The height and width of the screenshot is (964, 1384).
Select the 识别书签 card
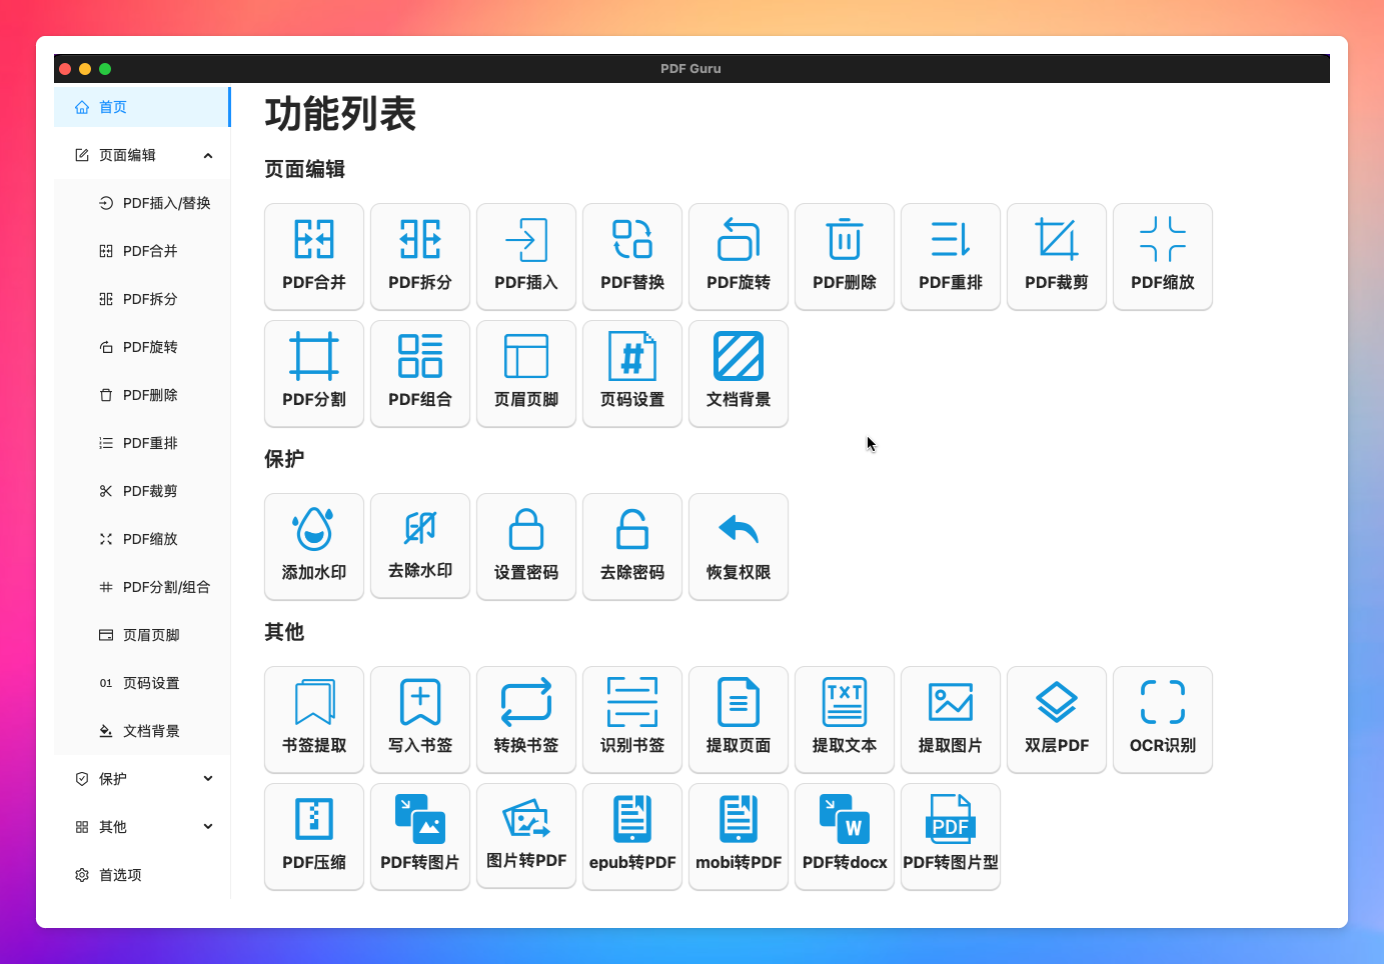pos(632,720)
